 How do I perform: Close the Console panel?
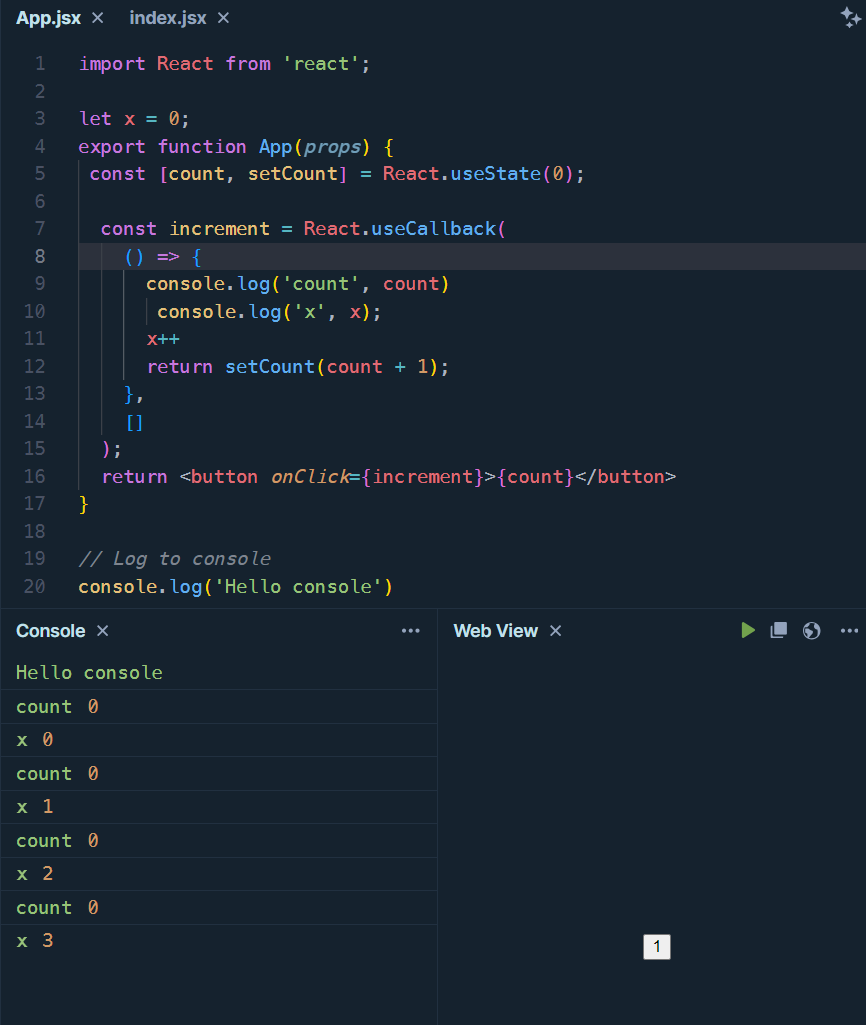coord(102,631)
